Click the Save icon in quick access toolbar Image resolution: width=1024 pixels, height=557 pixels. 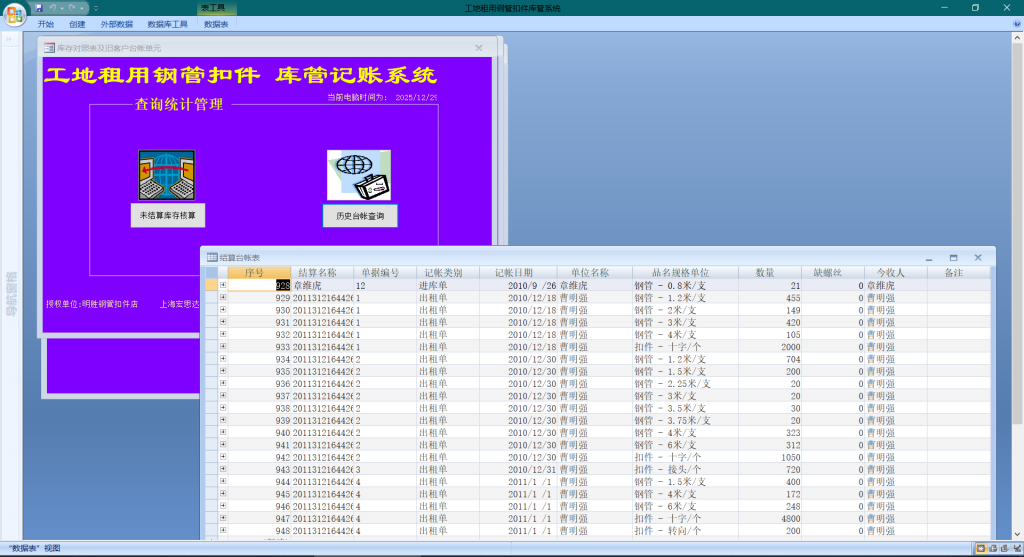[39, 7]
